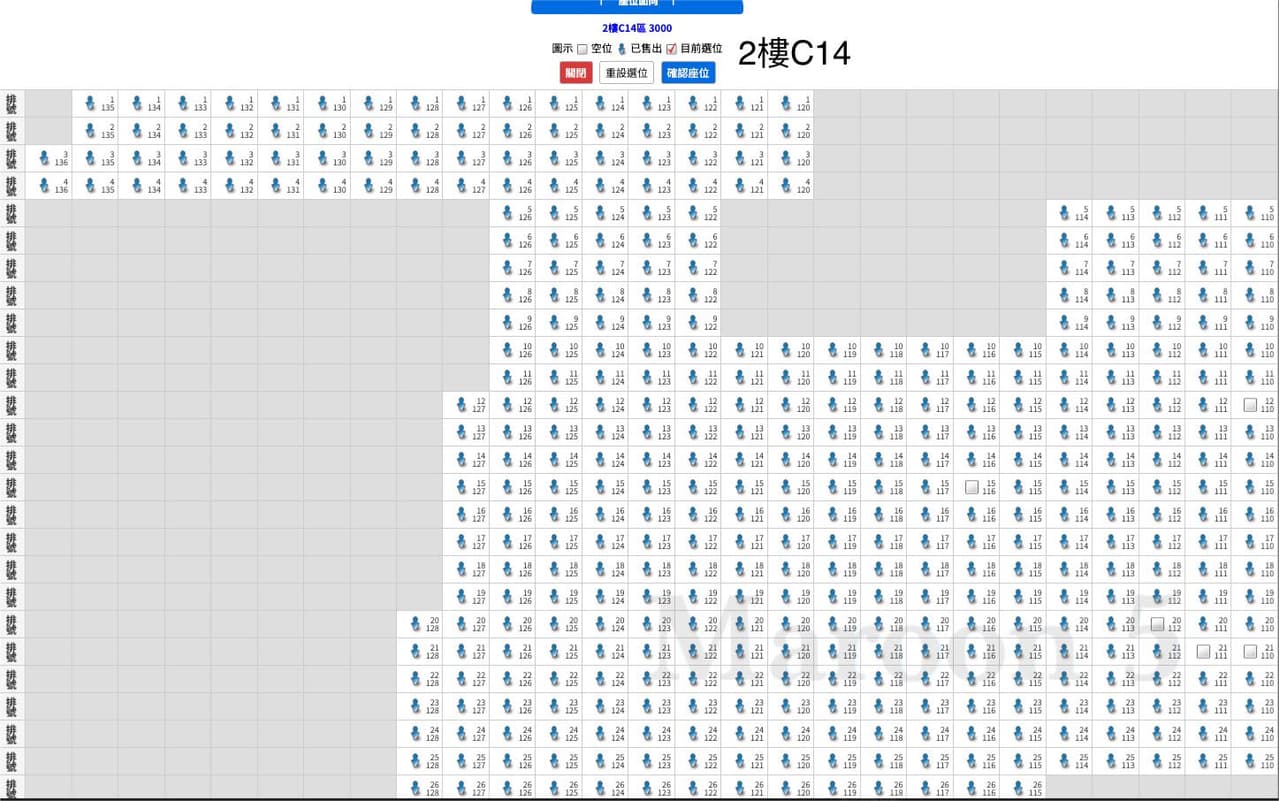
Task: Click sold seat icon row 14 number 117
Action: tap(925, 460)
